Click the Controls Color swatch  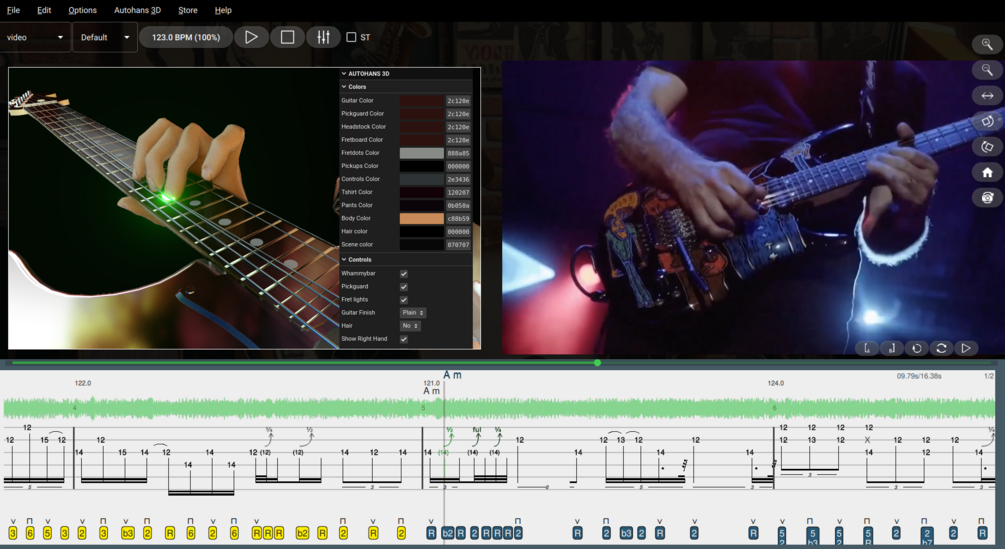coord(422,179)
